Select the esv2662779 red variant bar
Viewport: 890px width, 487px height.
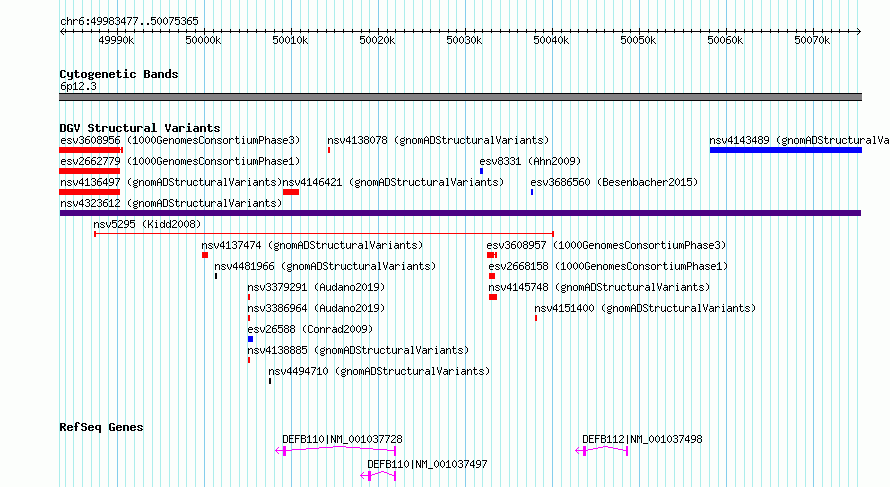point(90,171)
